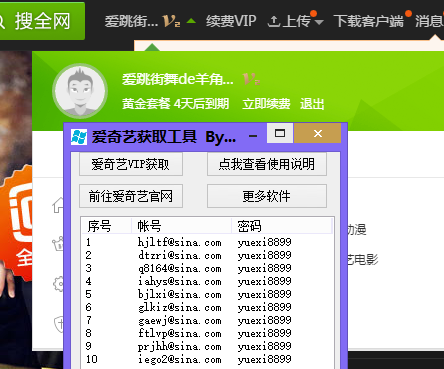Click 立即续费 renew link
This screenshot has width=444, height=369.
click(266, 104)
